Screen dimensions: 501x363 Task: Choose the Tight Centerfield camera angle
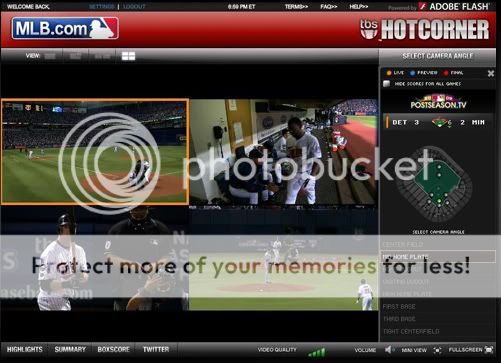coord(411,331)
